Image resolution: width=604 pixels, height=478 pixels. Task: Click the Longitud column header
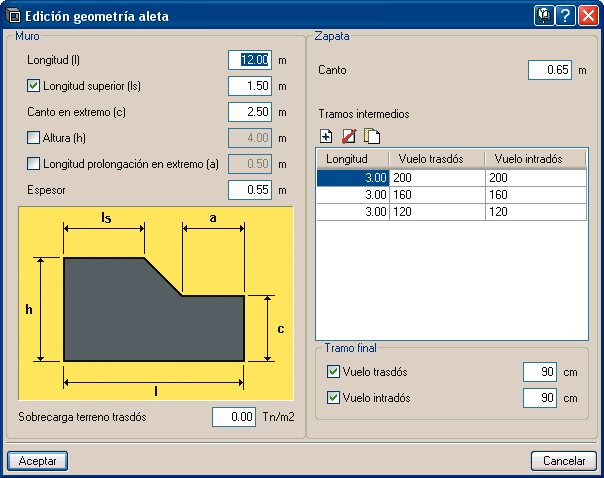coord(352,159)
